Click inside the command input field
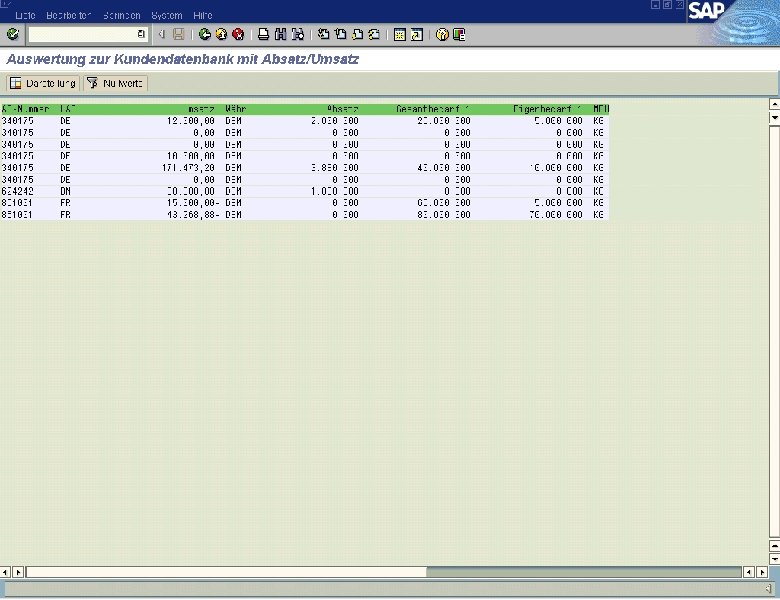 (83, 34)
